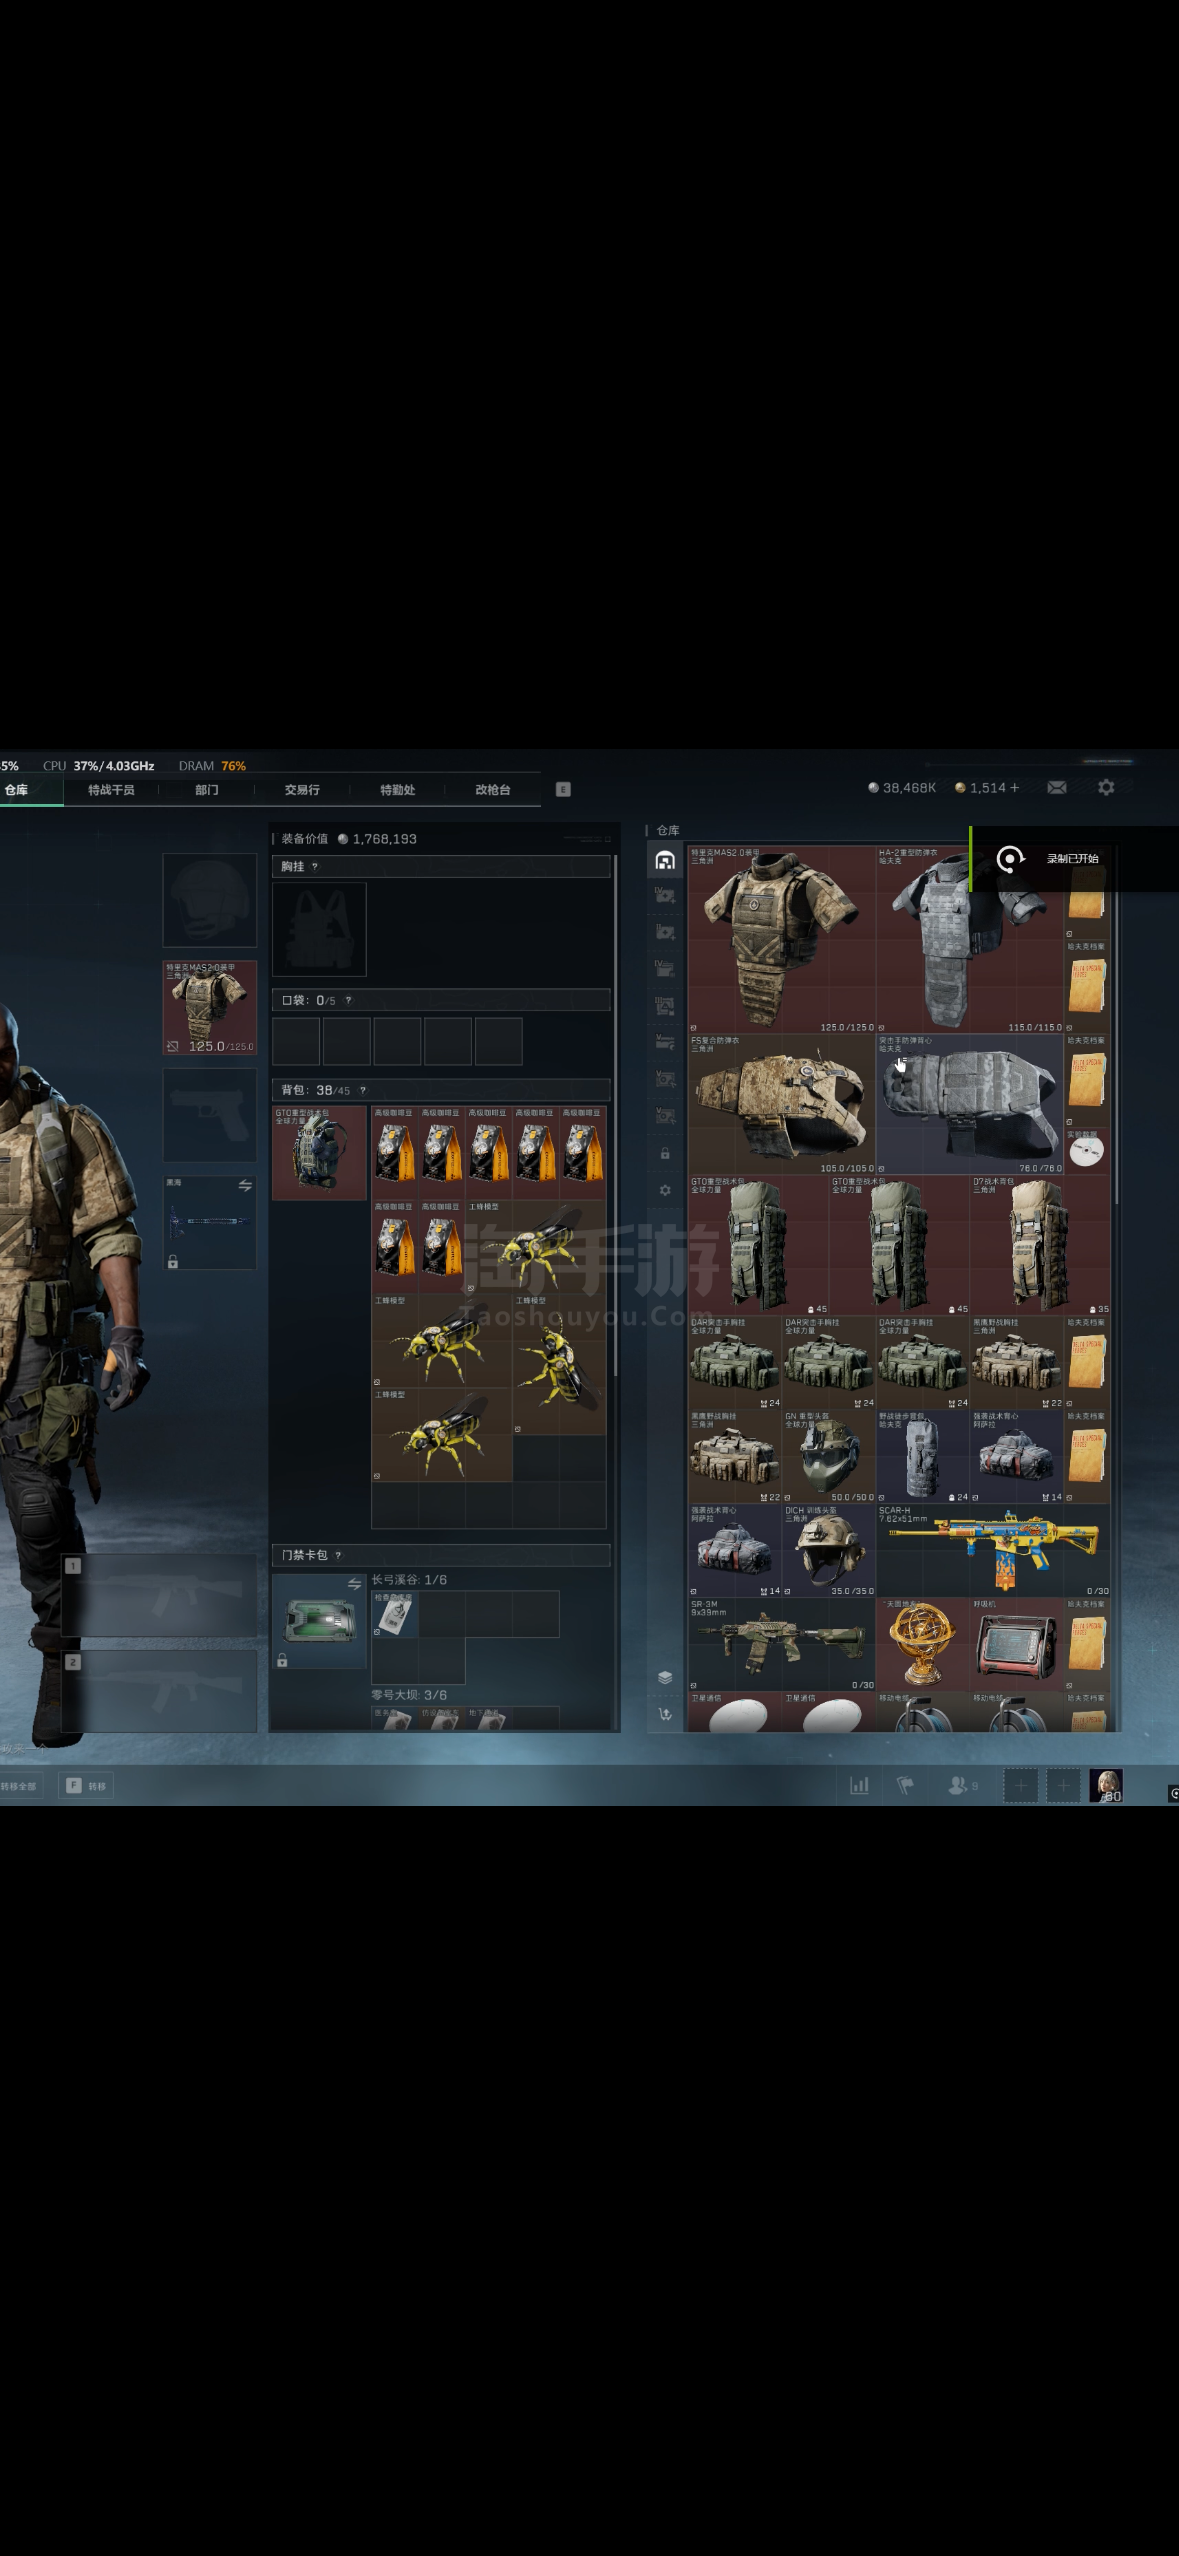This screenshot has height=2556, width=1179.
Task: Click the sort items icon below layers
Action: coord(665,1713)
